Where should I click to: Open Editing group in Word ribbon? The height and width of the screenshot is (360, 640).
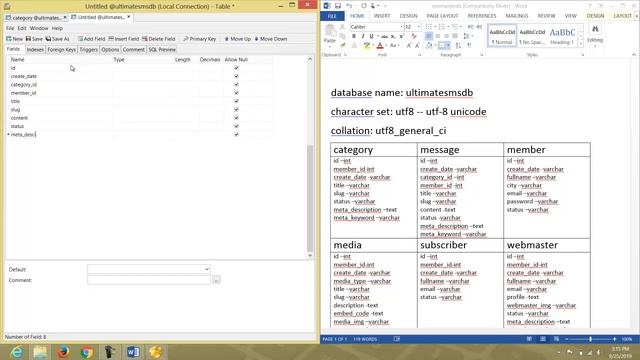tap(595, 34)
